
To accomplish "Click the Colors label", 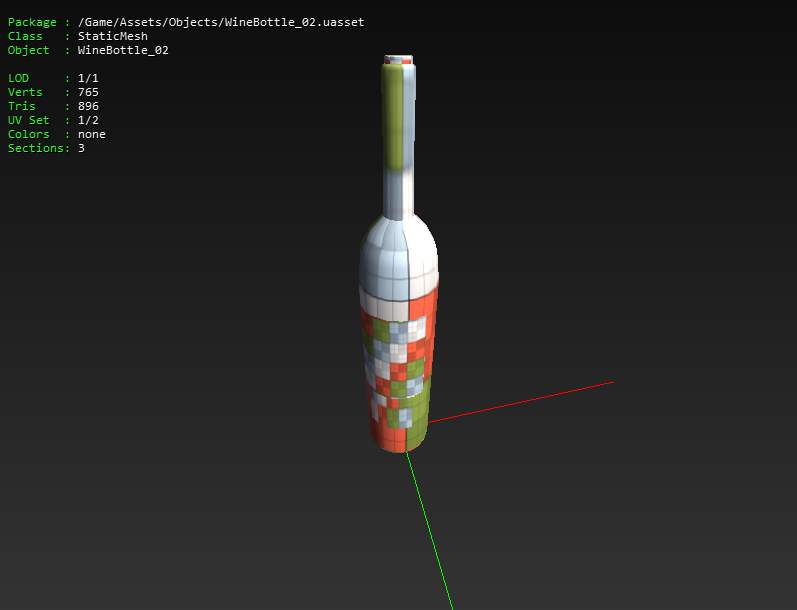I will 28,134.
